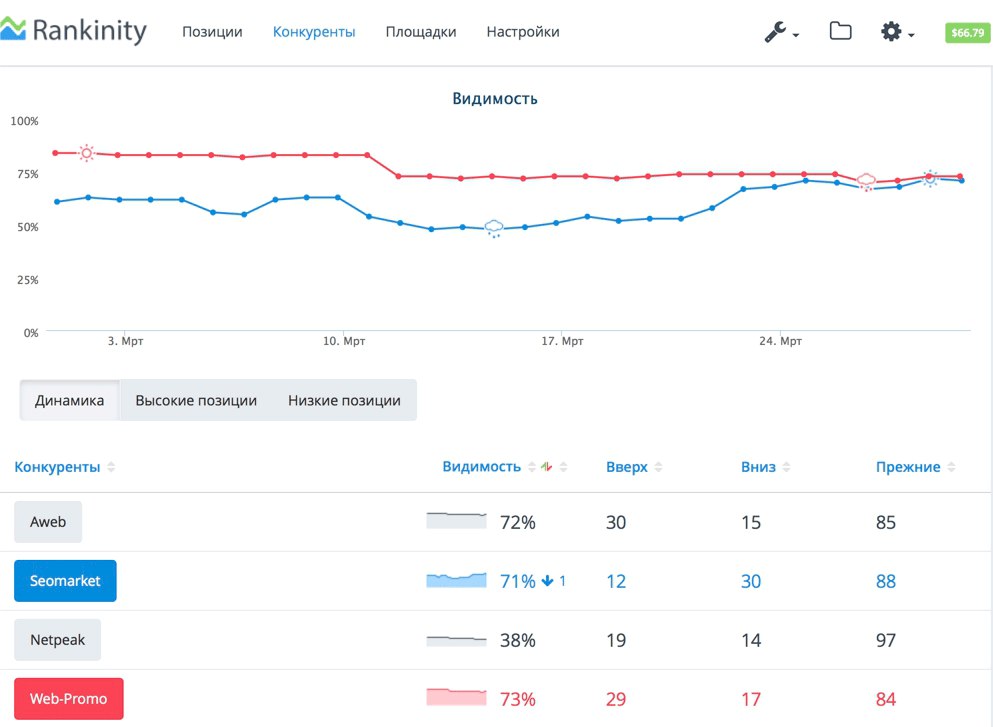Screen dimensions: 993x727
Task: Open the Площадки menu item
Action: pos(421,32)
